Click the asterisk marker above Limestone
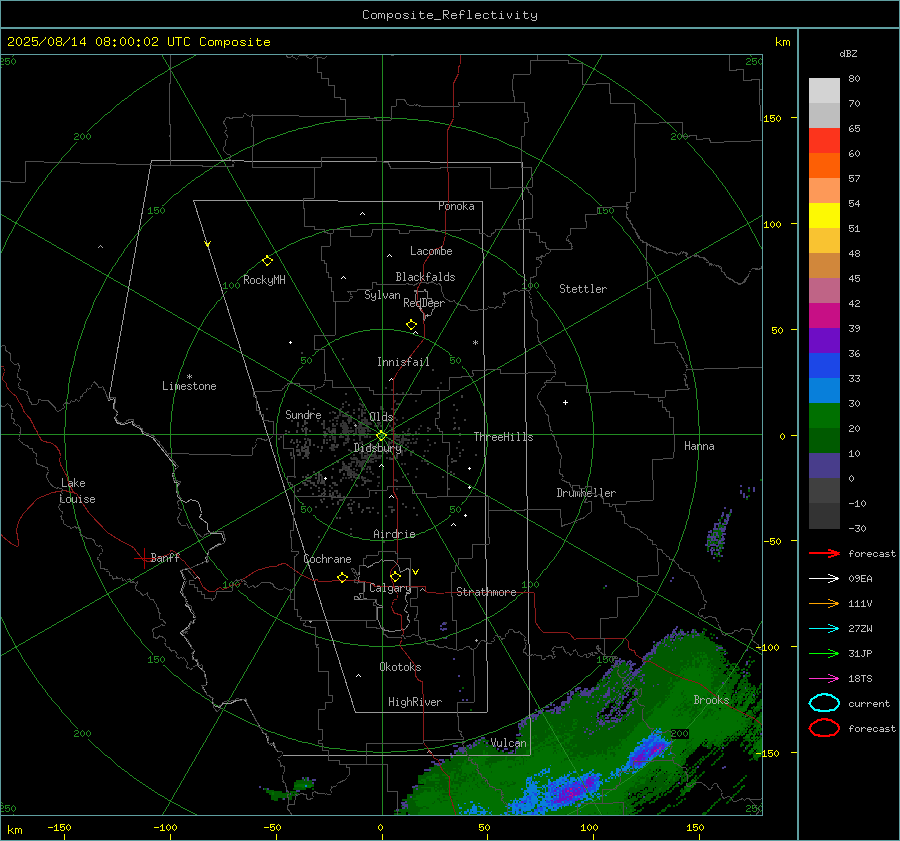This screenshot has height=841, width=900. pos(189,377)
